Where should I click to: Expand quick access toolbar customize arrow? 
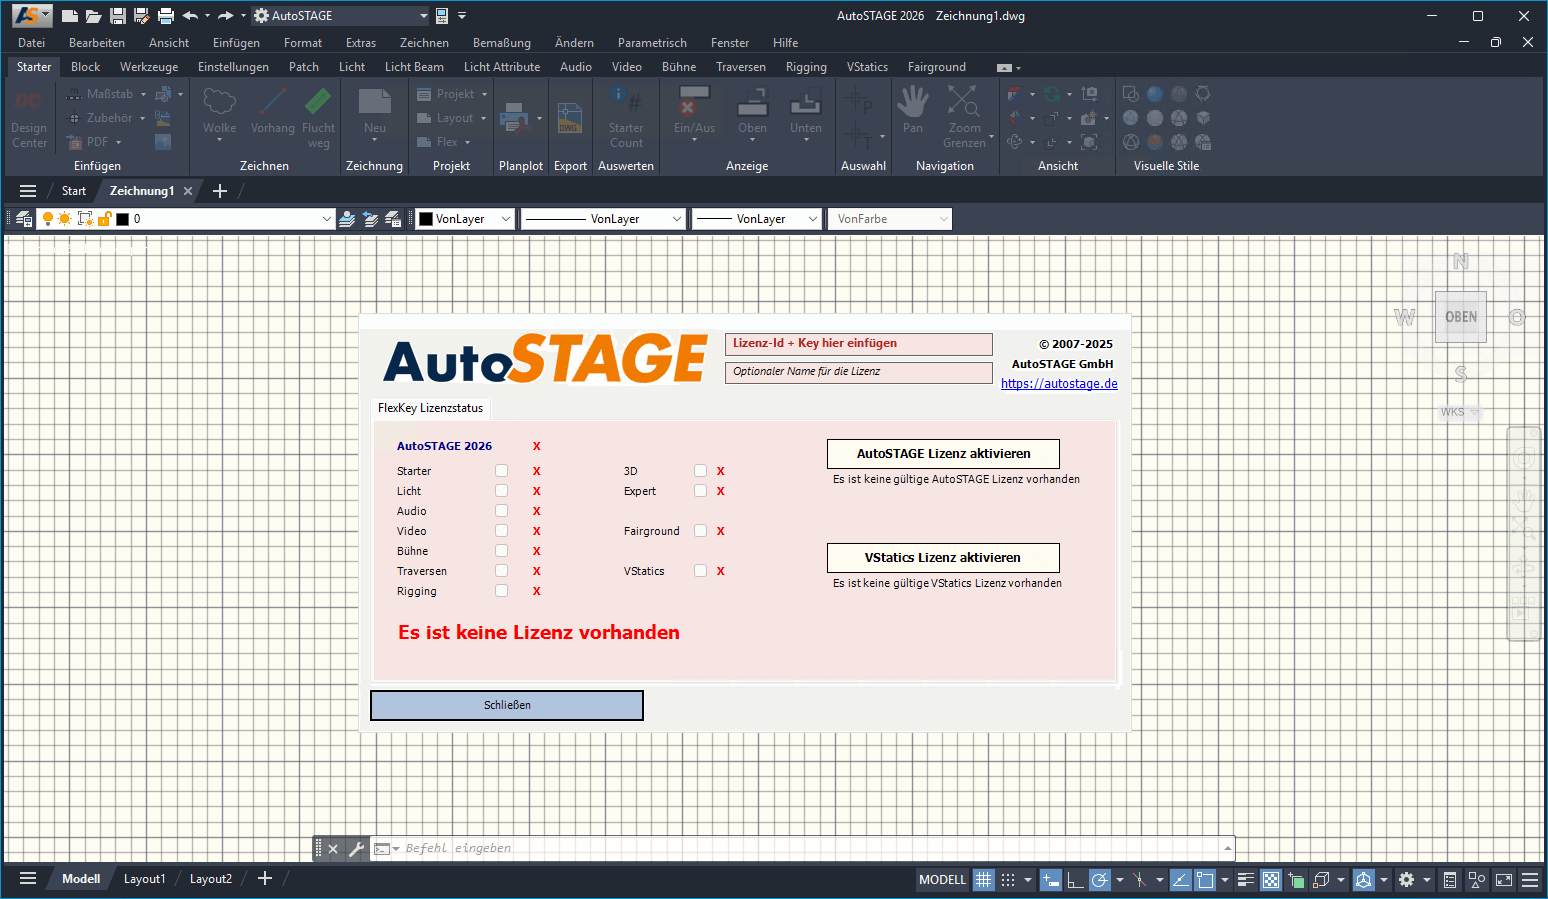click(462, 16)
